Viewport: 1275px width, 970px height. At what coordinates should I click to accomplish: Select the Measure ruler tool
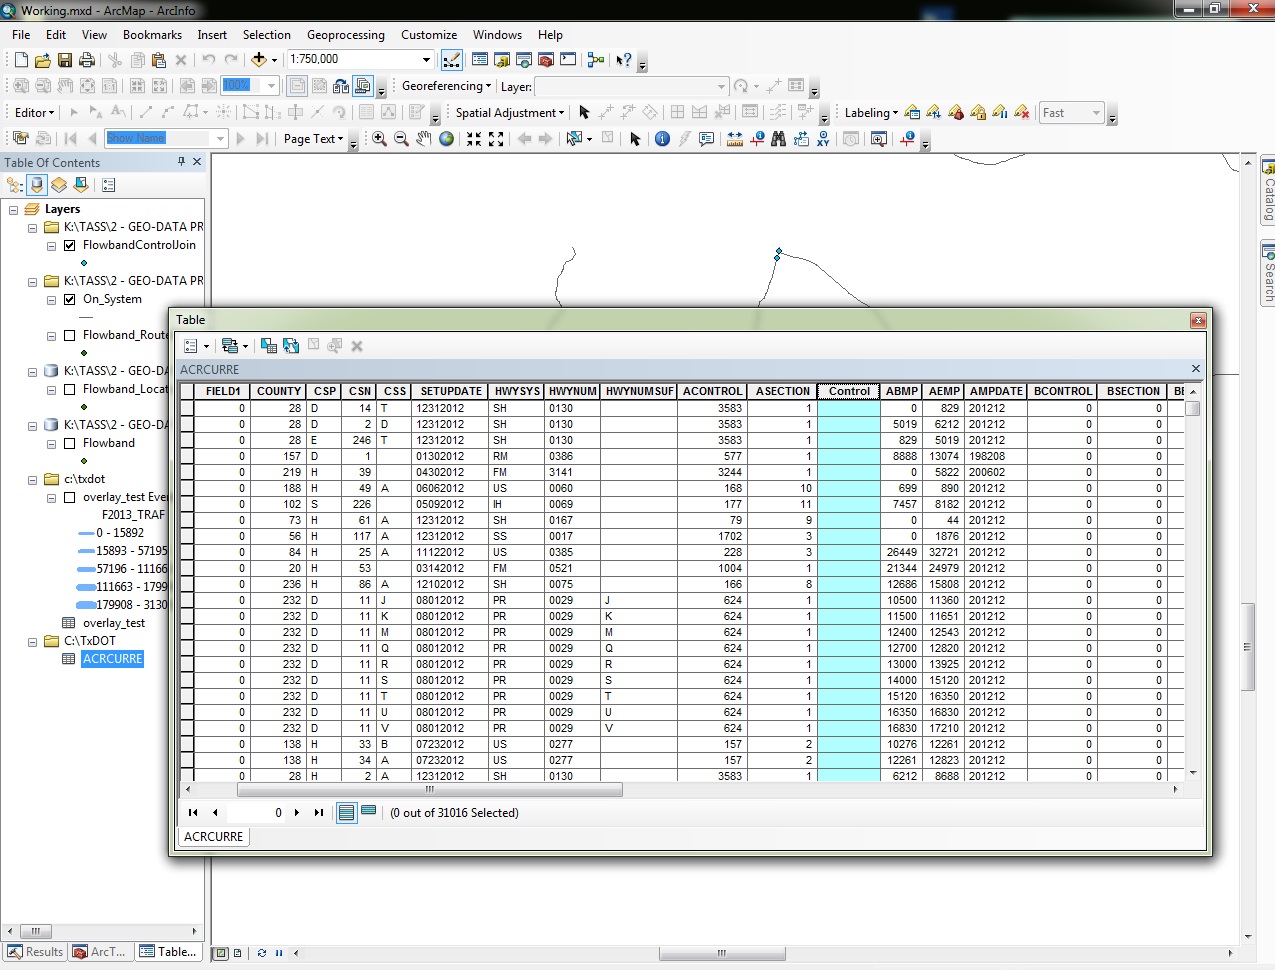tap(735, 139)
